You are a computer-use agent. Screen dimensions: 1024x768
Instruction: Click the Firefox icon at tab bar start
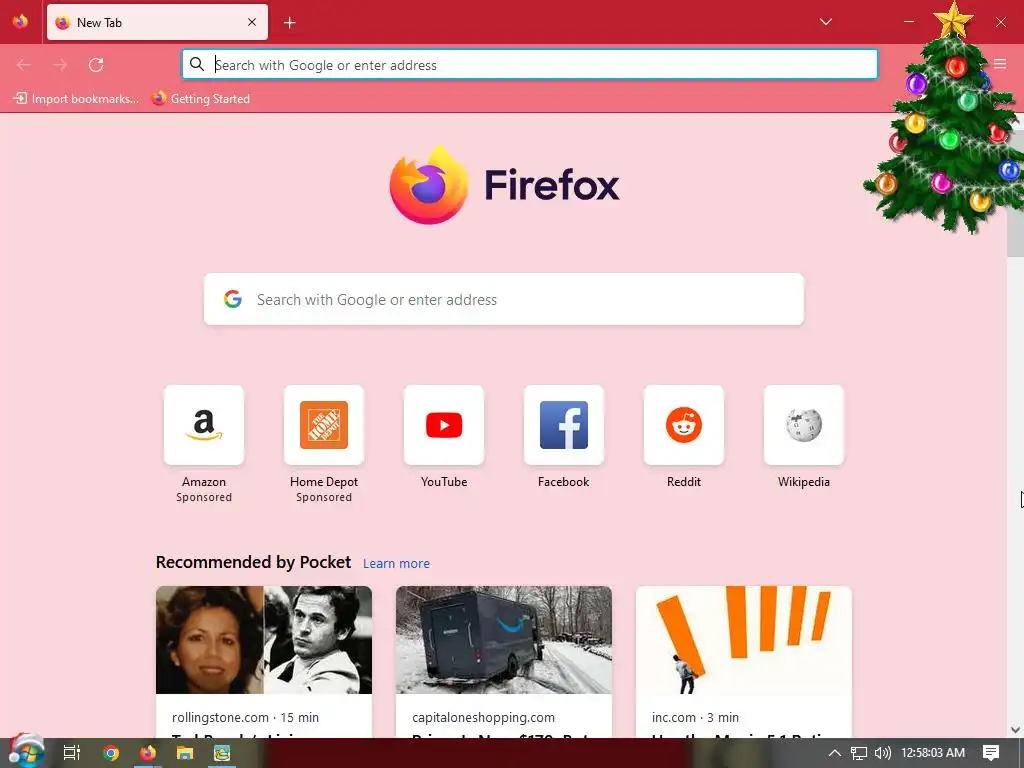click(x=20, y=22)
